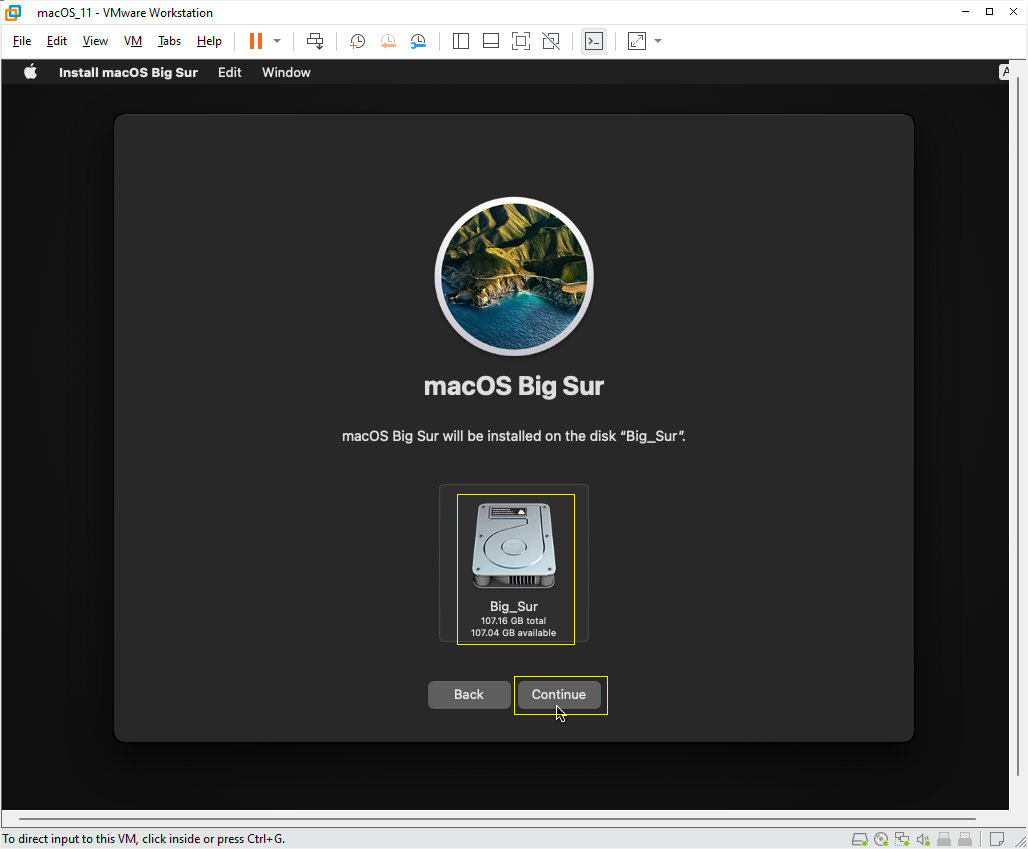Revert the VM to its previous snapshot
The image size is (1028, 849).
tap(388, 41)
